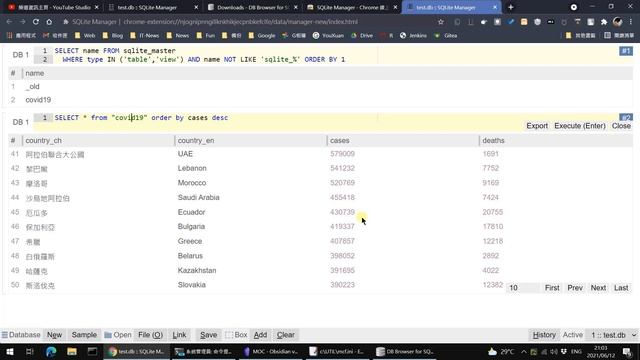The image size is (640, 360).
Task: Click the Link button
Action: coord(179,335)
